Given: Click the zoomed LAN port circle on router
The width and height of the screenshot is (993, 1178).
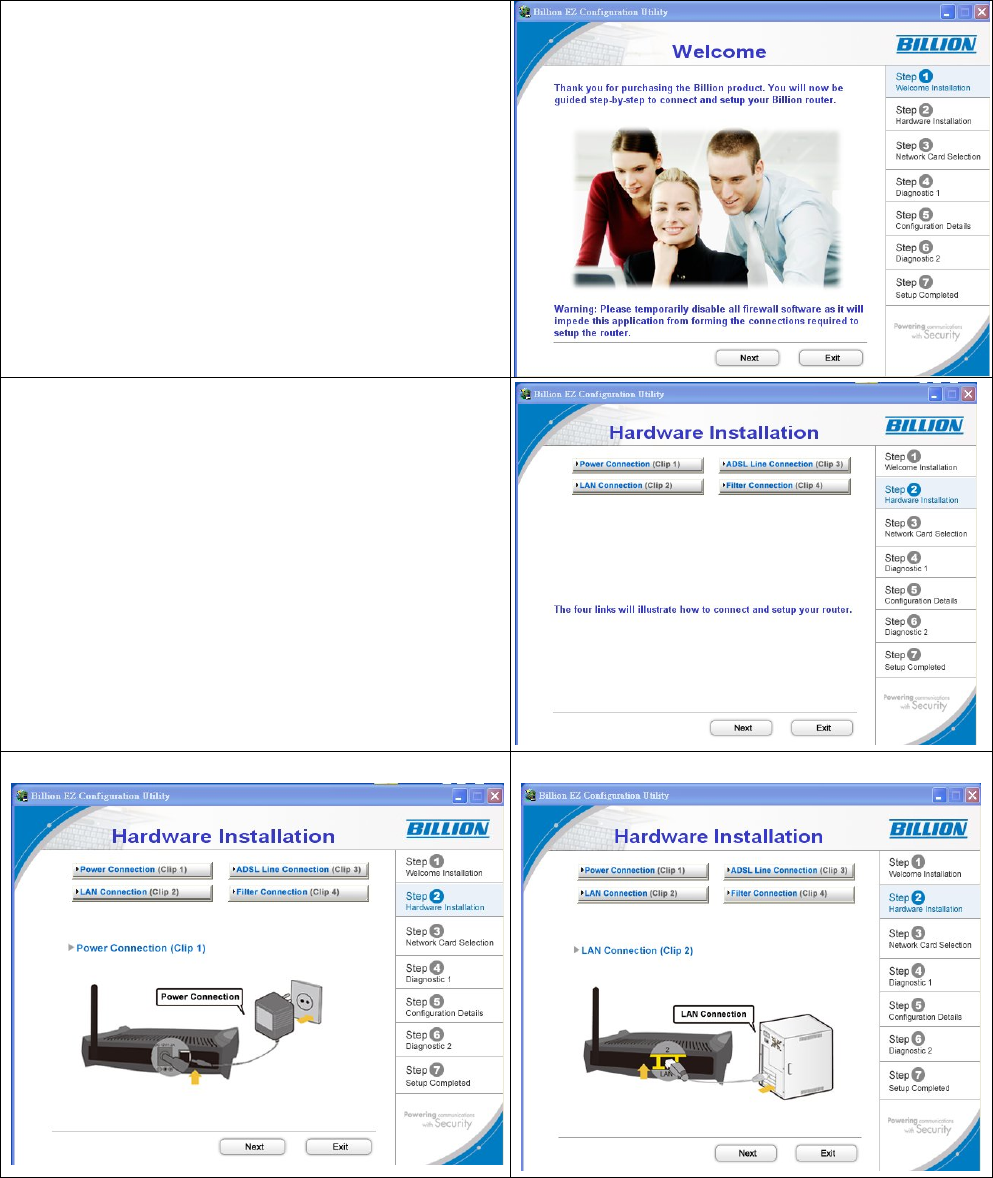Looking at the screenshot, I should point(669,1061).
